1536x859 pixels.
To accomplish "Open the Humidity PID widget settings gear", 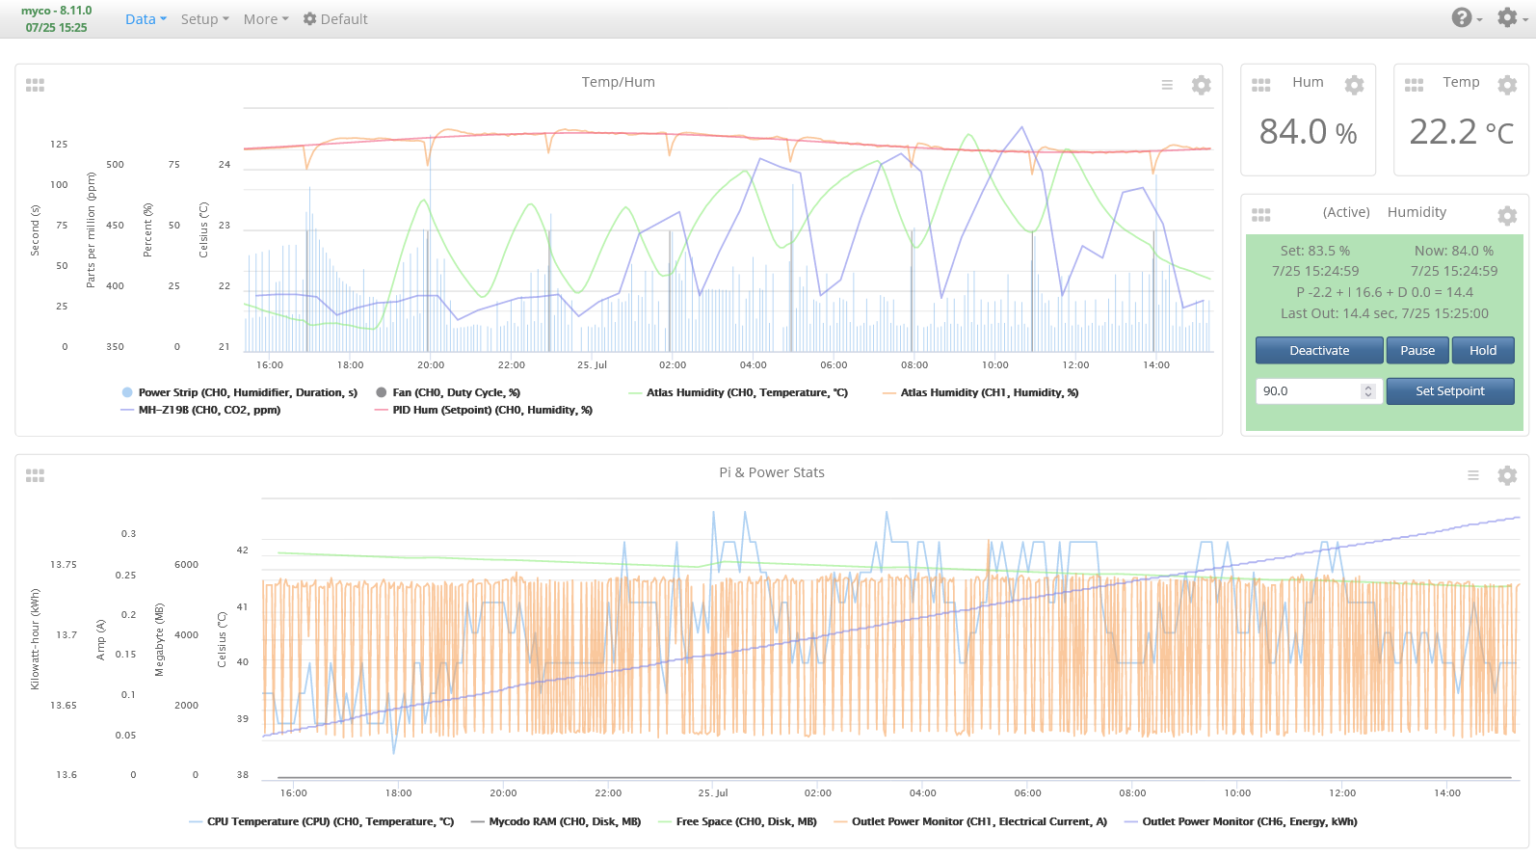I will pos(1507,215).
